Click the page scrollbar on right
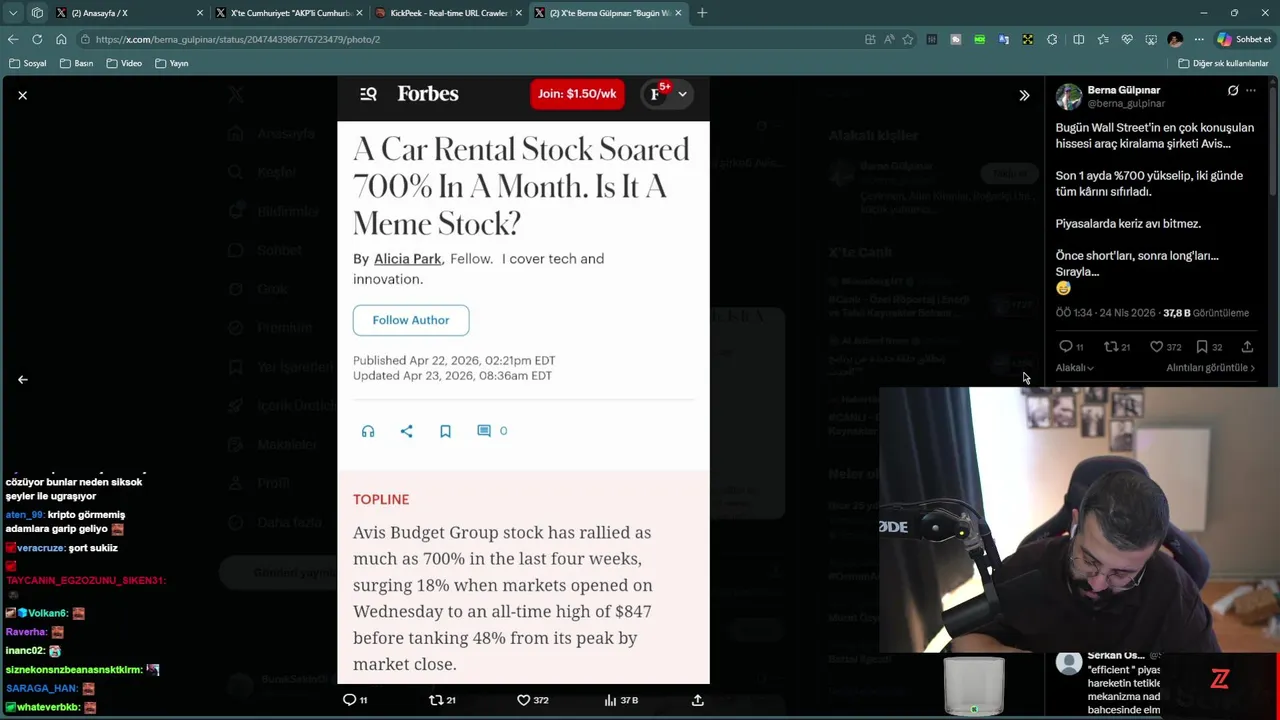Viewport: 1280px width, 720px height. point(1273,140)
